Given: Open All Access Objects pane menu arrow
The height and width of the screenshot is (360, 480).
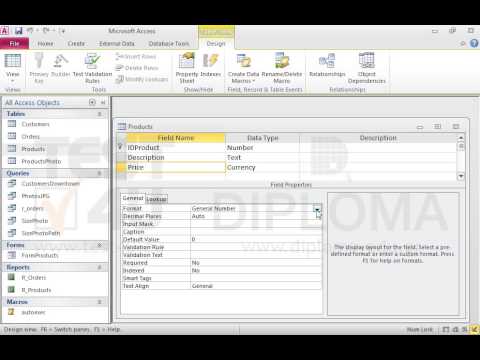Looking at the screenshot, I should (x=92, y=102).
